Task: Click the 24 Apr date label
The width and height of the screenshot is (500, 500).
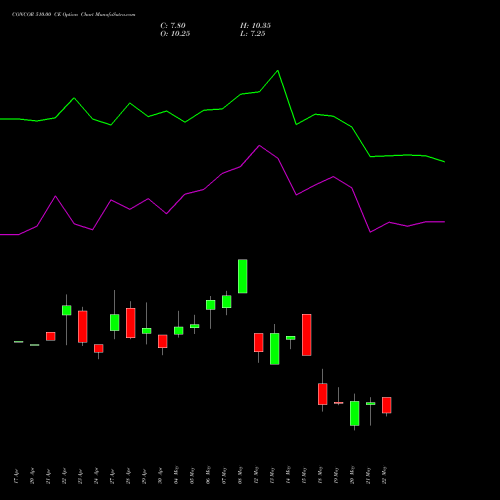Action: click(x=96, y=476)
